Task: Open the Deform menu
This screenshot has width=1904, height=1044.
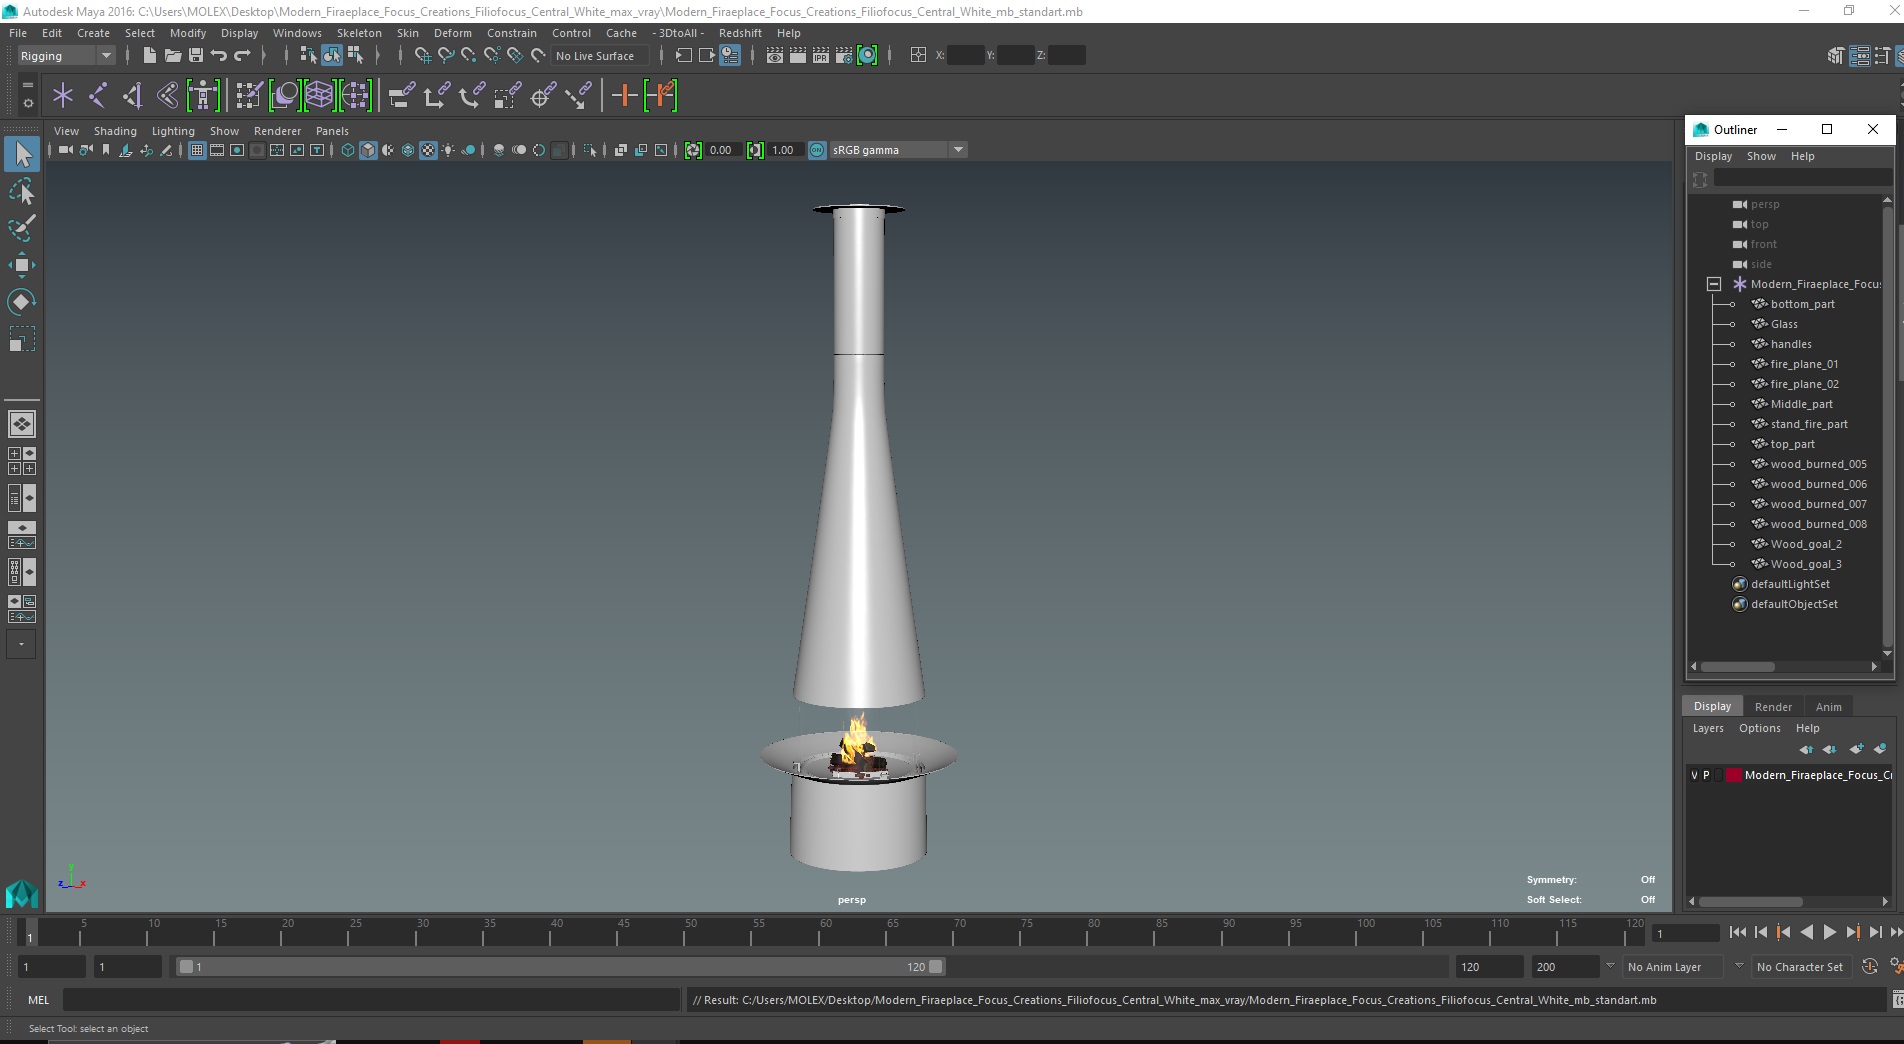Action: (x=452, y=33)
